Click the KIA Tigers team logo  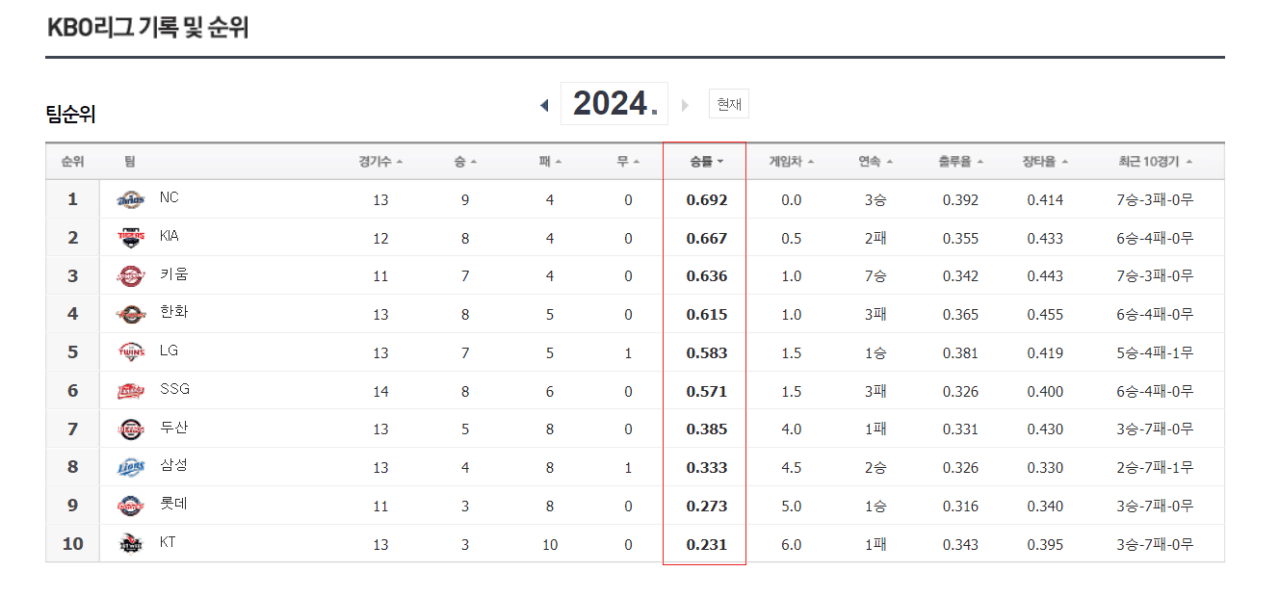coord(131,238)
